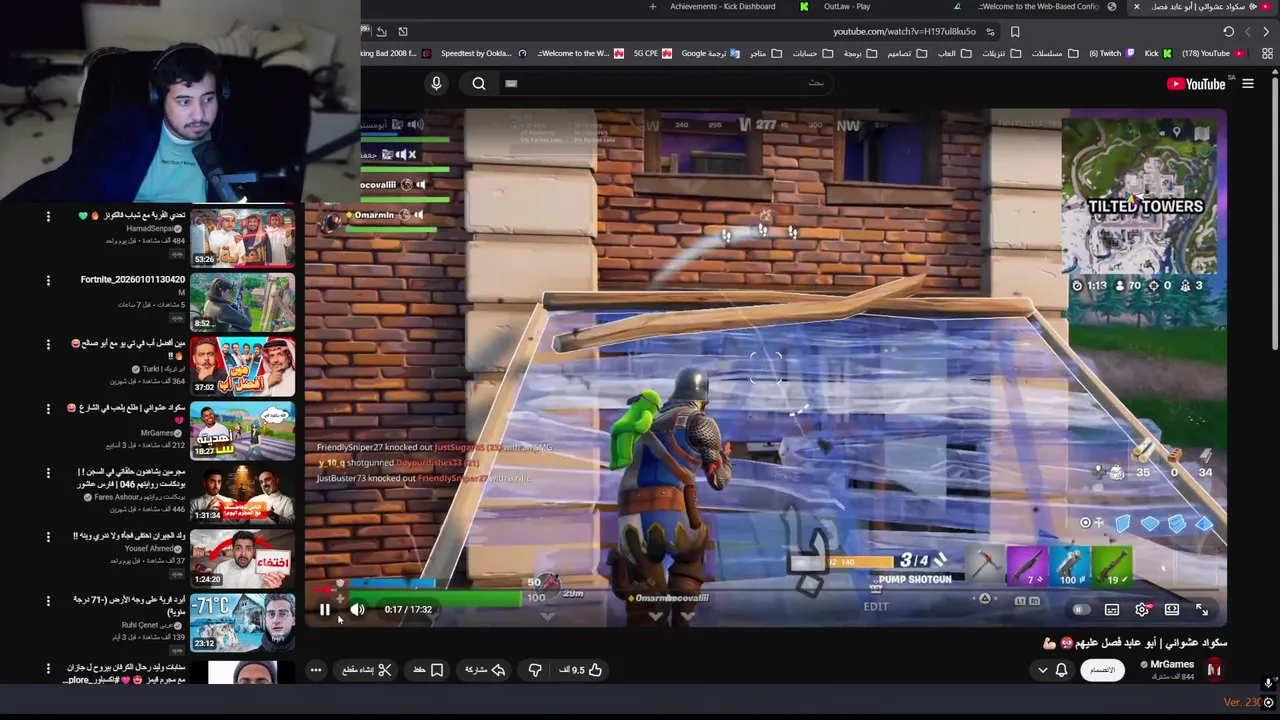Open more actions three-dot menu under the video
This screenshot has width=1280, height=720.
316,670
